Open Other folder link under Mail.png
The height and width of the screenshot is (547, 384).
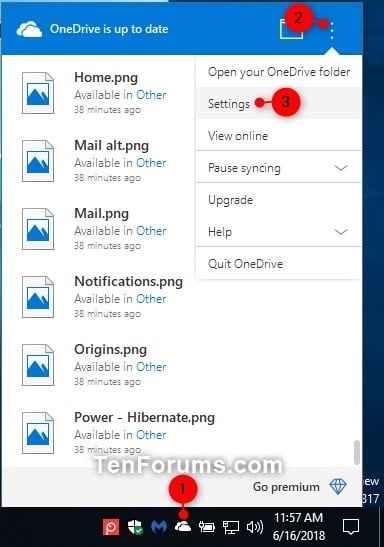[151, 231]
